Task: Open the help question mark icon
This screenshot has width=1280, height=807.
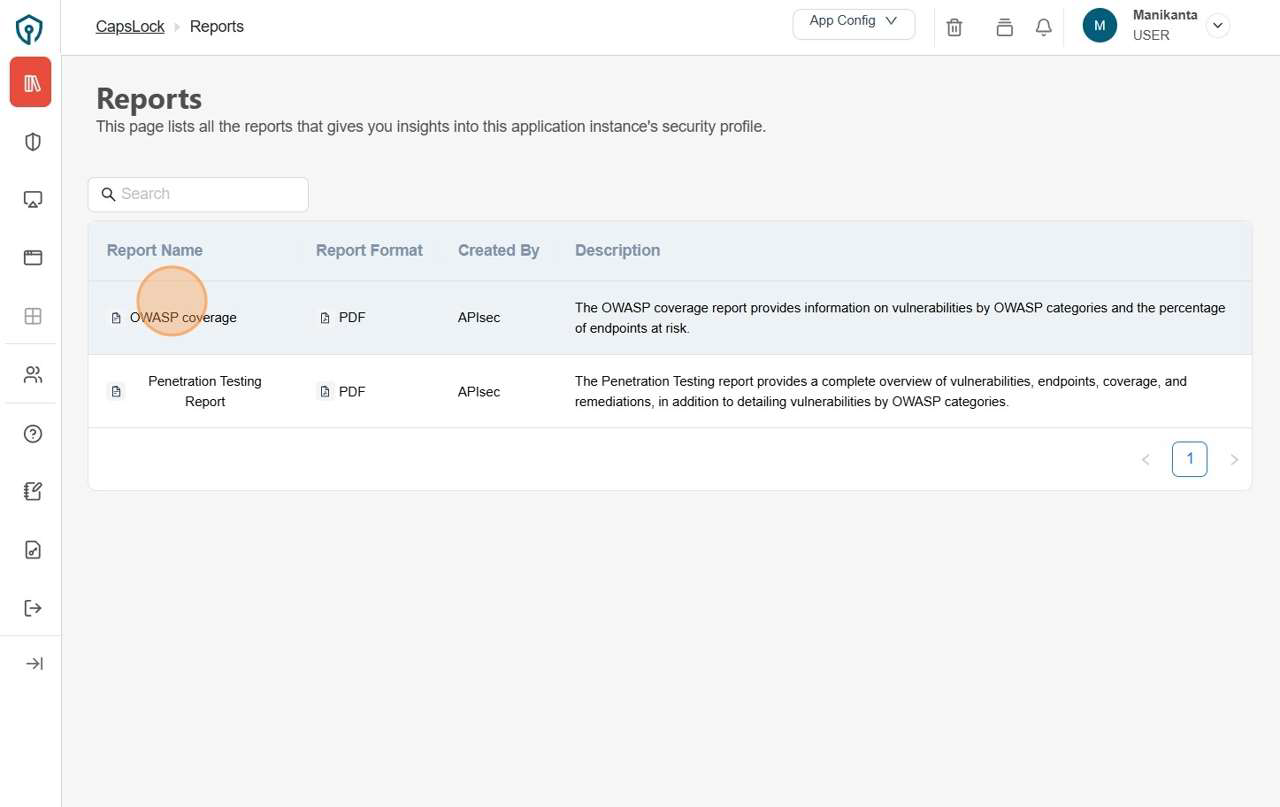Action: 33,434
